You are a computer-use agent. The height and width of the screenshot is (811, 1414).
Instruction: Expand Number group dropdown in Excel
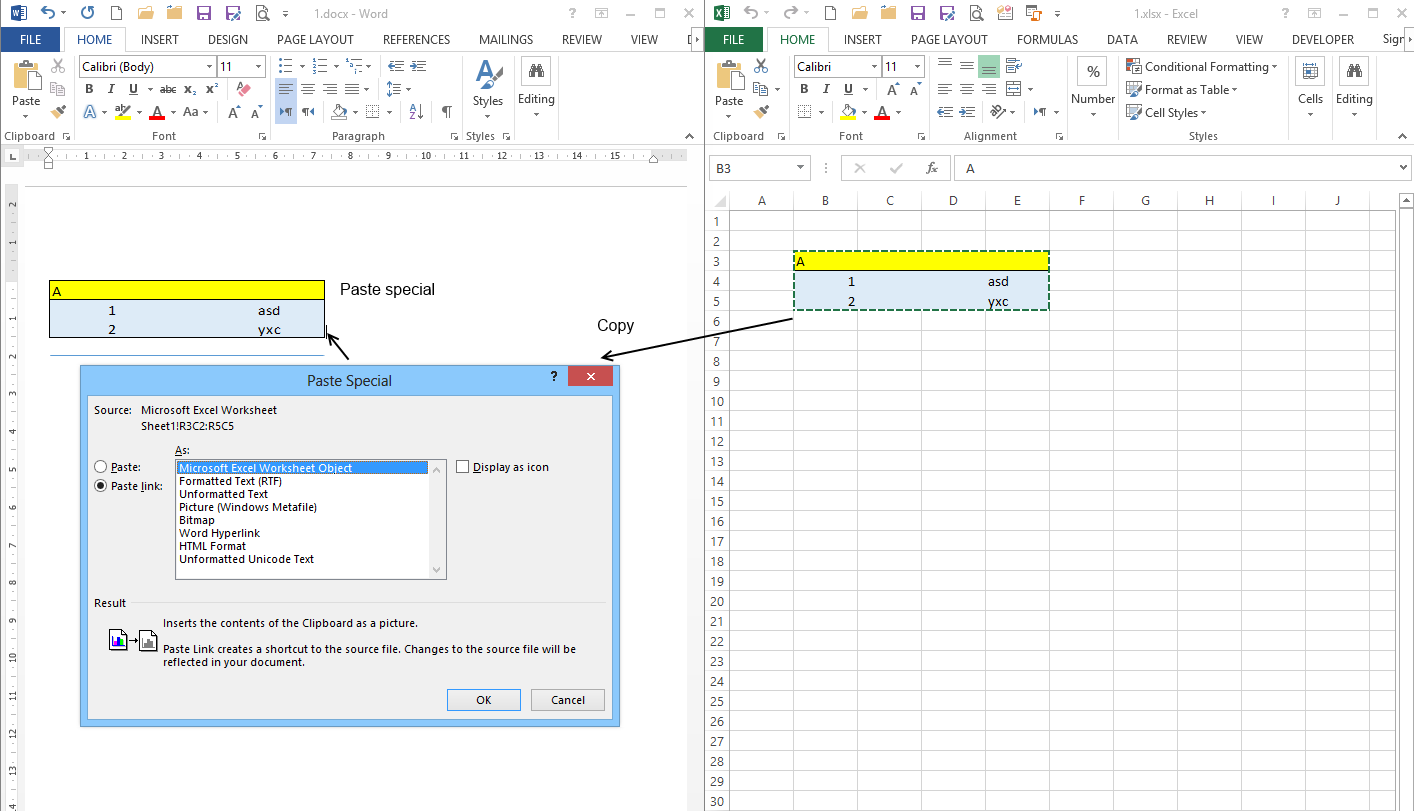(x=1093, y=114)
